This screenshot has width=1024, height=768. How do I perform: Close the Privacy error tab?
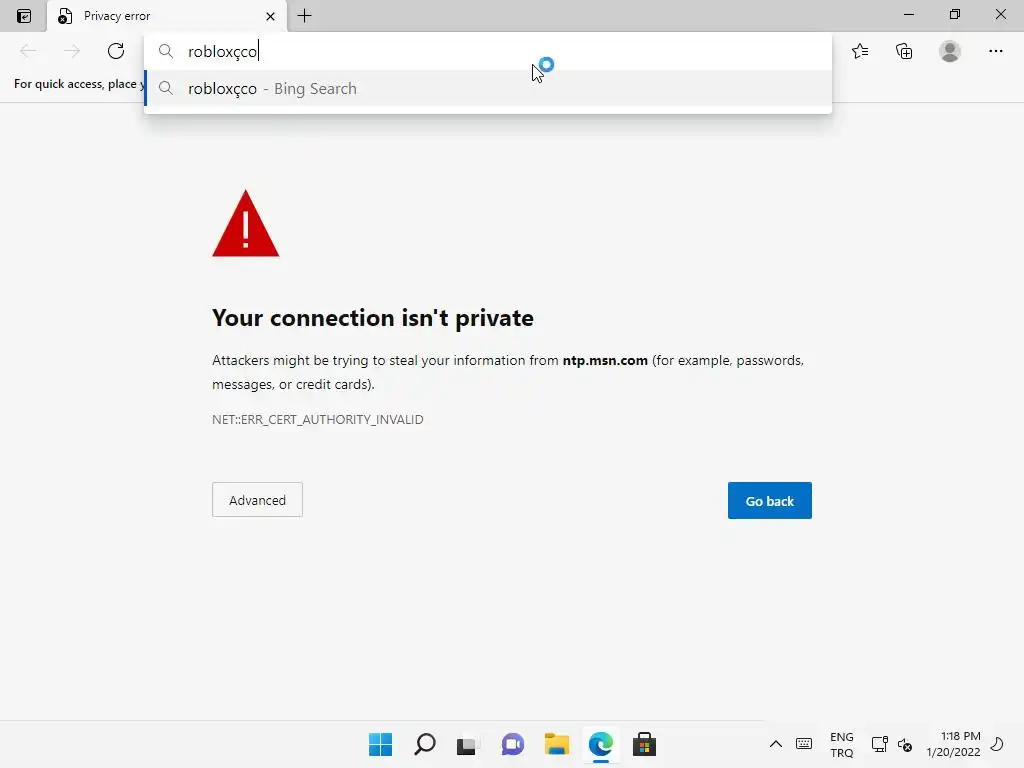click(x=270, y=16)
